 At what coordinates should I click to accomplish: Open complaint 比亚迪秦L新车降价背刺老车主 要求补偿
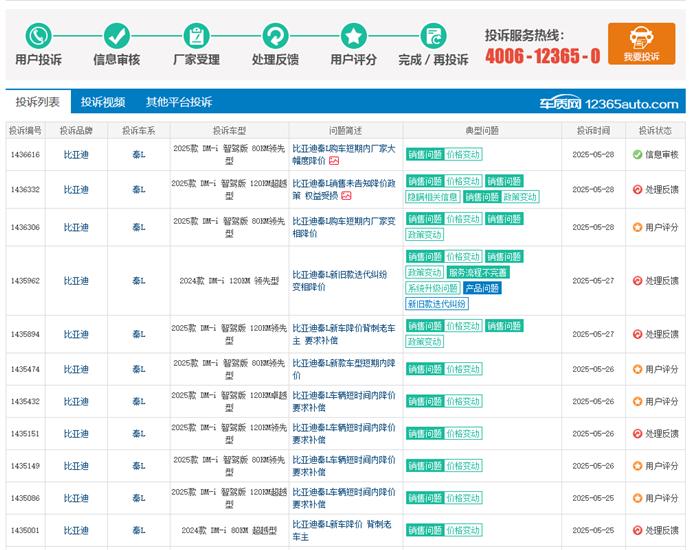point(344,334)
